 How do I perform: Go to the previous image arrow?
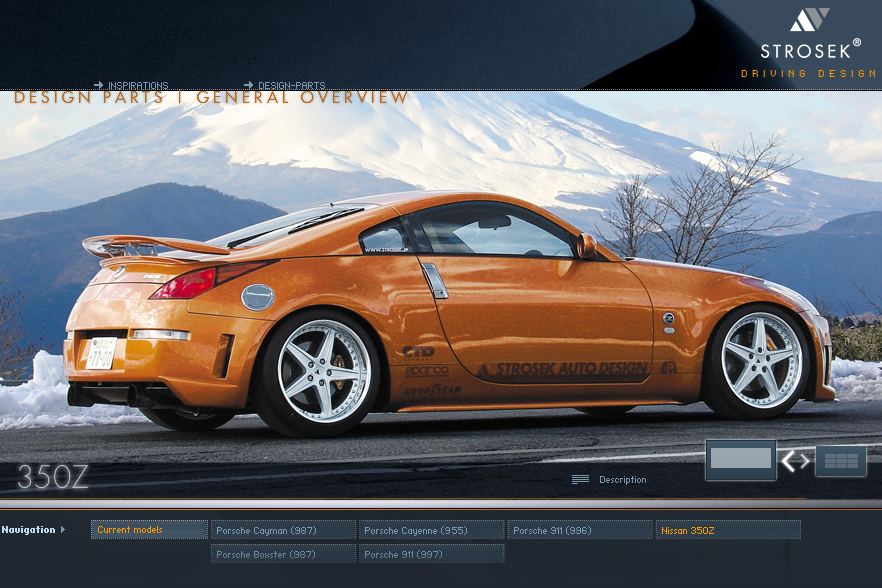788,461
